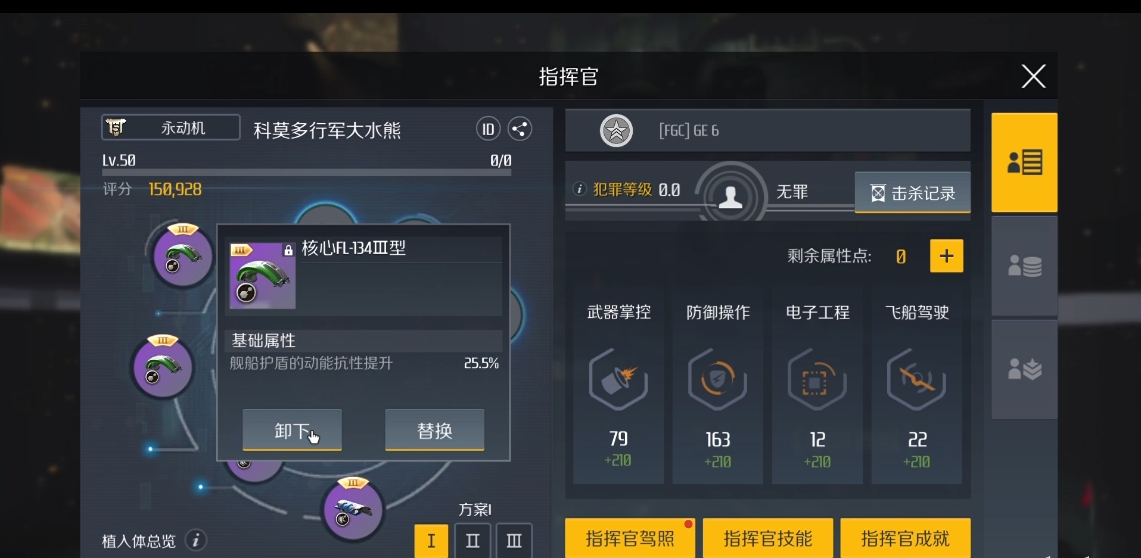Open the third sidebar tab with layers icon
Screen dimensions: 1141x558
tap(1024, 370)
